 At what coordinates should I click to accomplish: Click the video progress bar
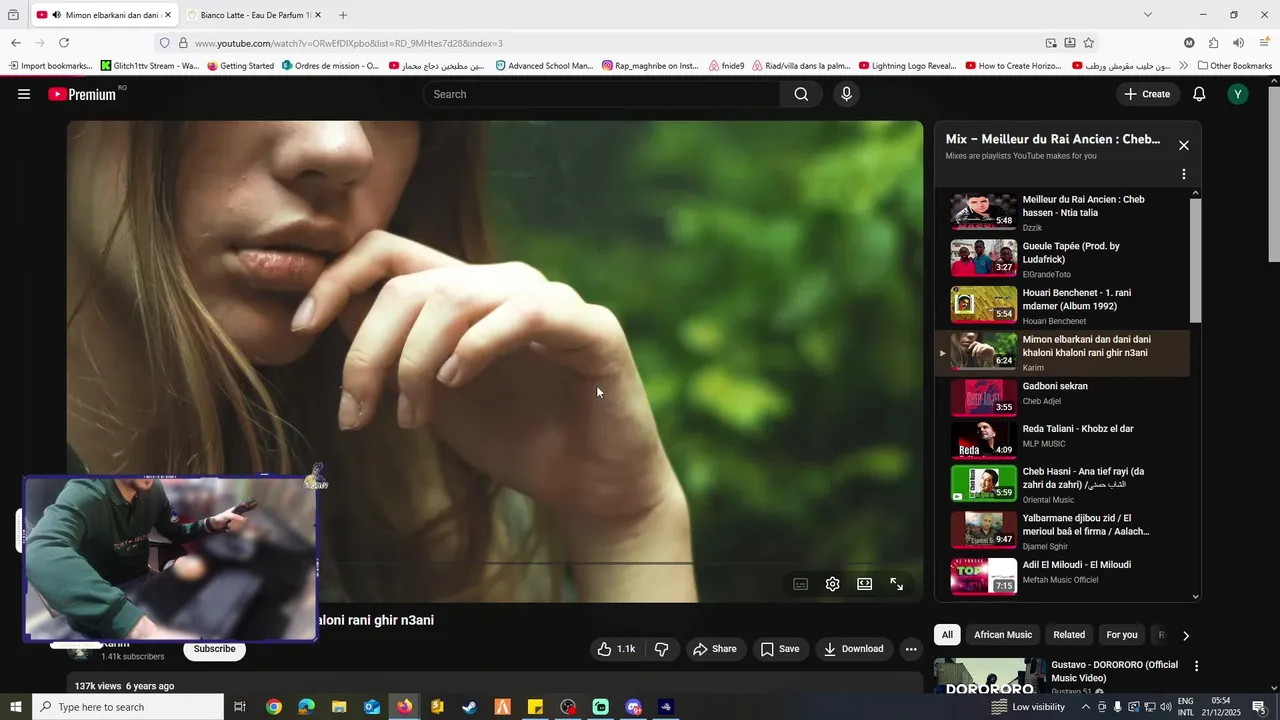495,563
